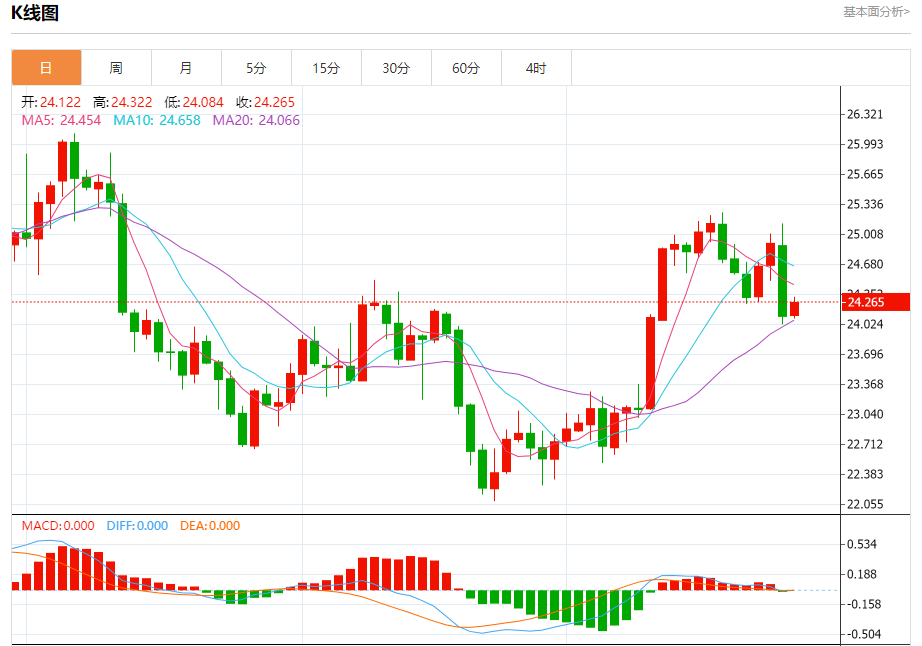Click the K线图 chart title
Viewport: 922px width, 646px height.
click(x=35, y=13)
